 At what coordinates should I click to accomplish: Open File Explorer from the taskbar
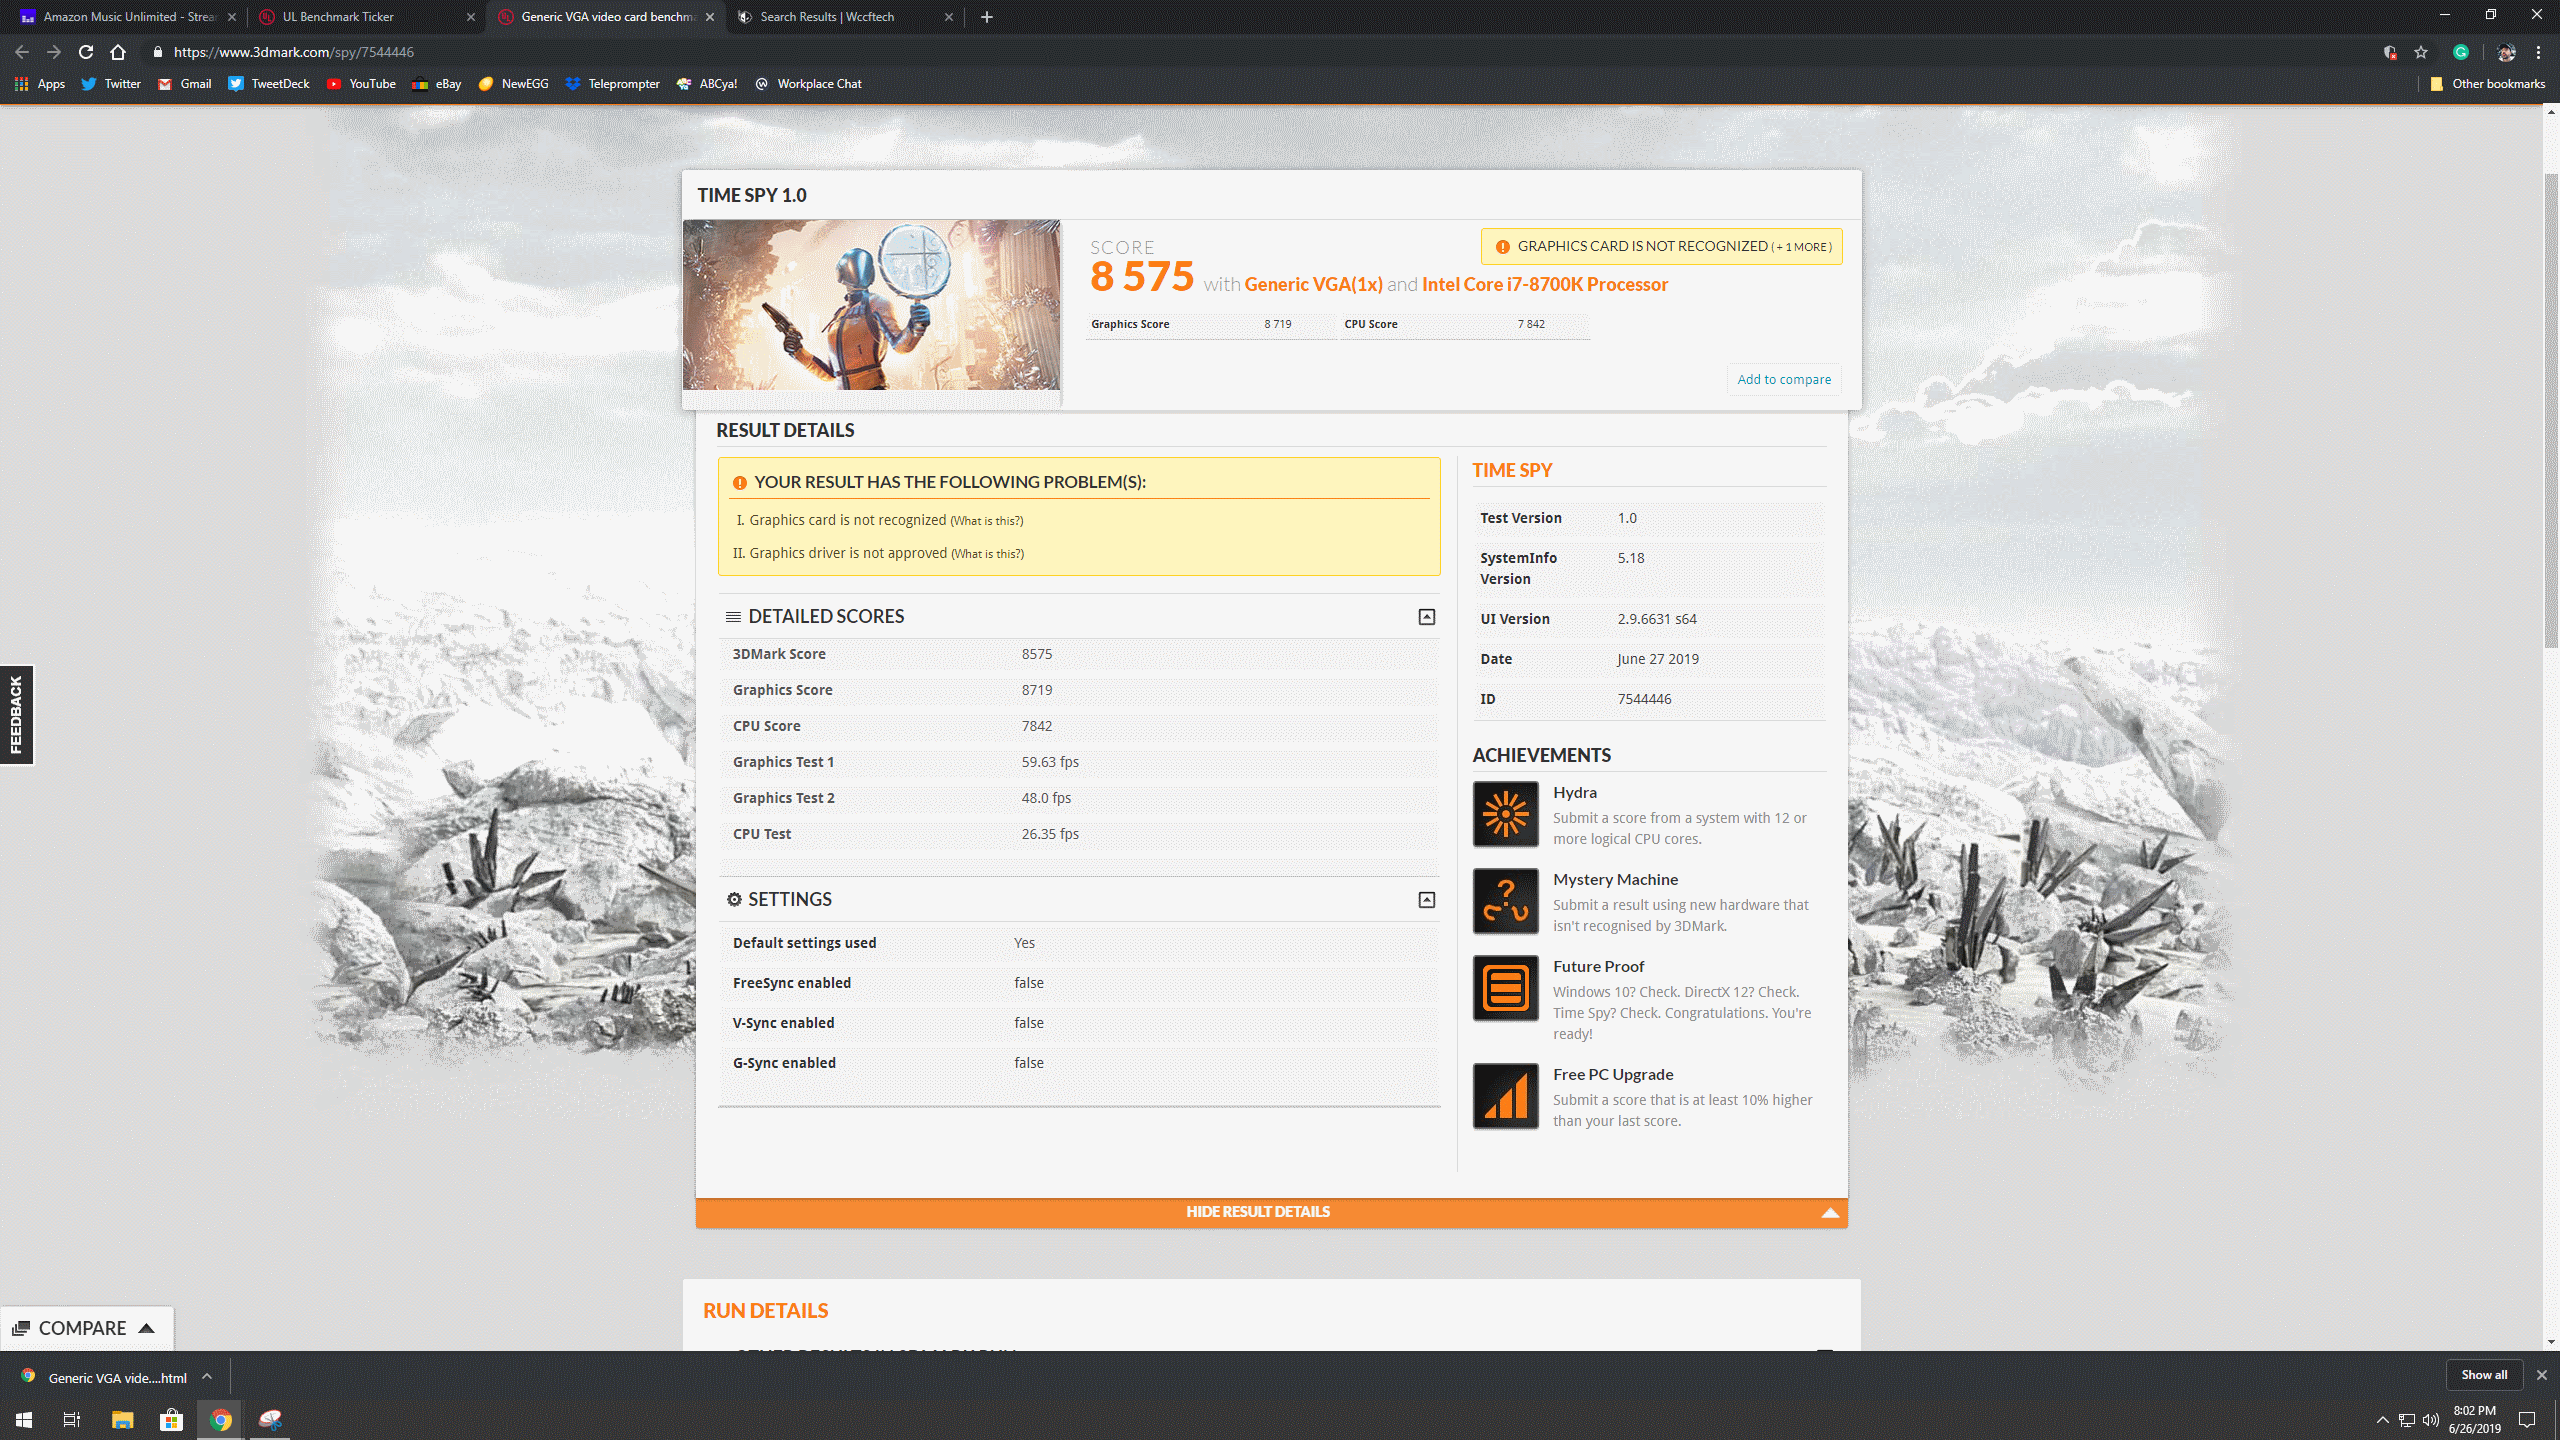pyautogui.click(x=122, y=1419)
